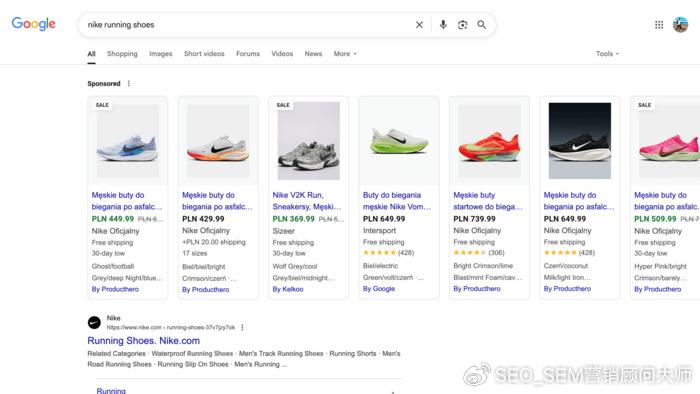The height and width of the screenshot is (394, 700).
Task: Click the By Kelkoo link
Action: [x=288, y=289]
